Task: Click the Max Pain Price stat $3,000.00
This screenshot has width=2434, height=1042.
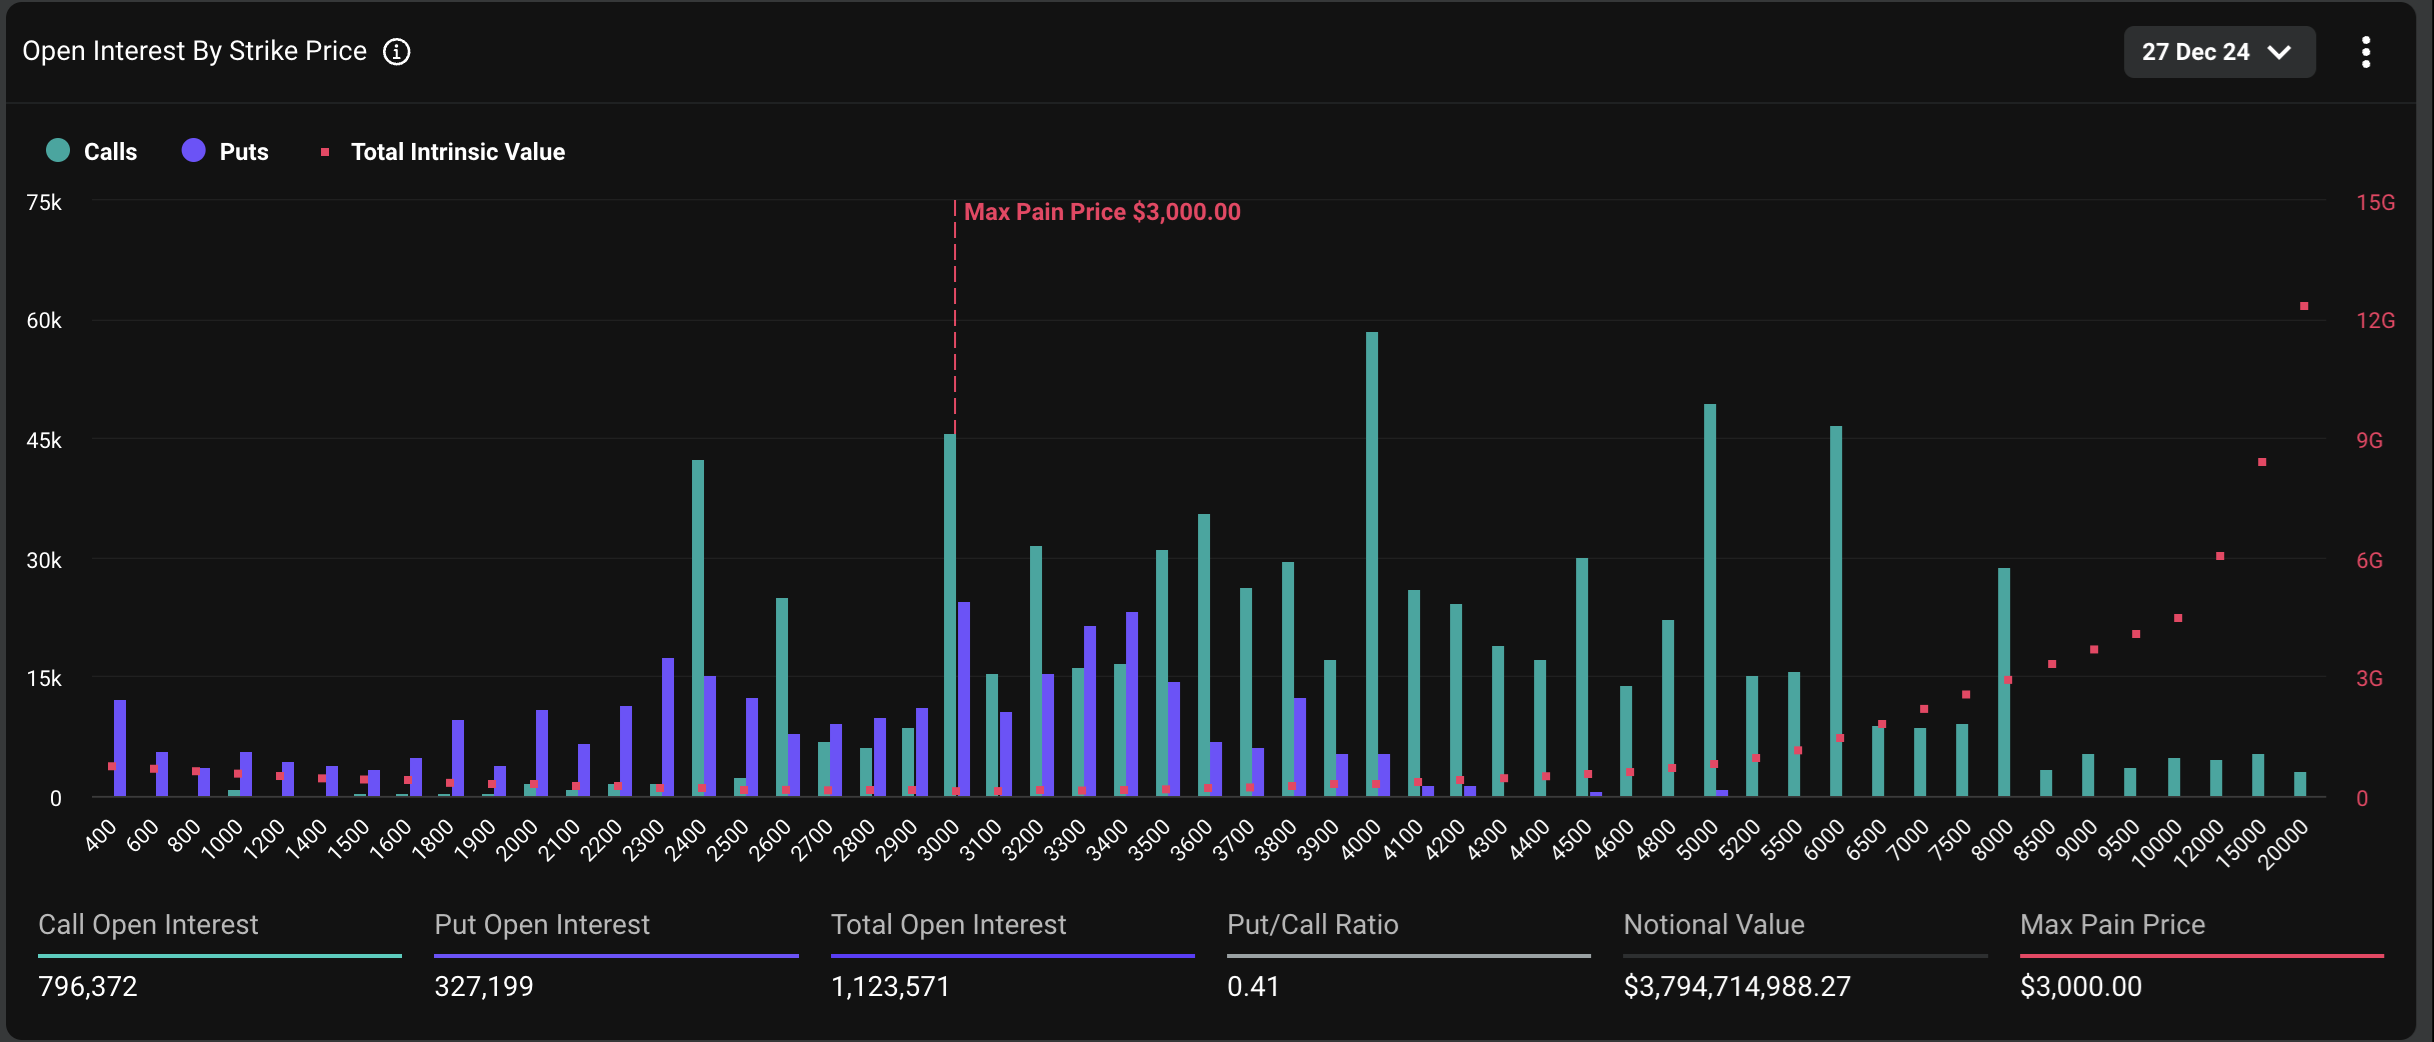Action: [x=2082, y=986]
